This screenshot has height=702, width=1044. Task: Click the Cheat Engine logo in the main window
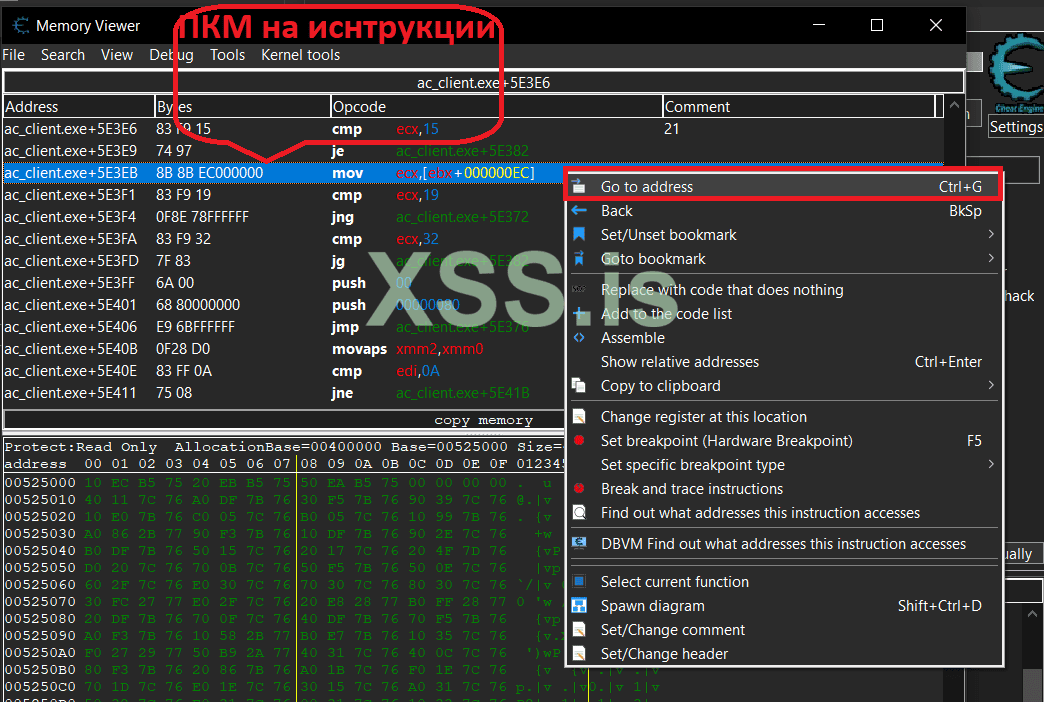(x=1017, y=73)
